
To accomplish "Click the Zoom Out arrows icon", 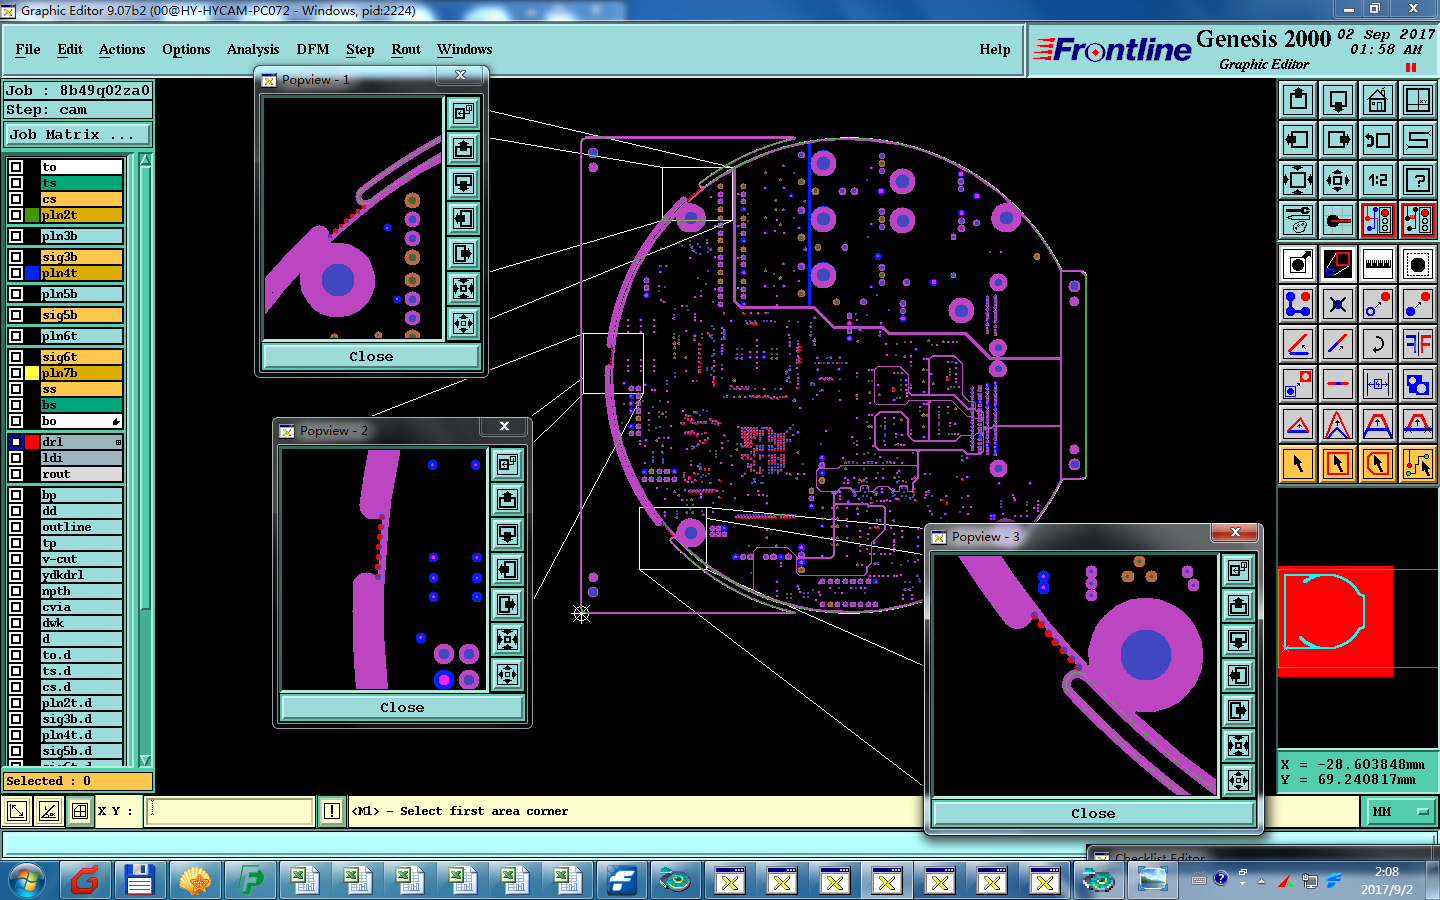I will pos(1338,180).
